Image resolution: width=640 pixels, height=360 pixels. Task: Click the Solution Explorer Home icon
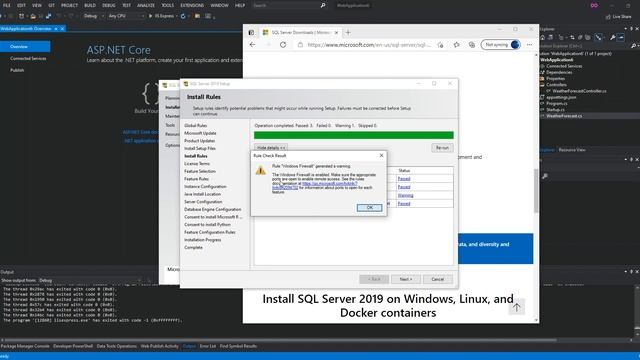pyautogui.click(x=542, y=37)
